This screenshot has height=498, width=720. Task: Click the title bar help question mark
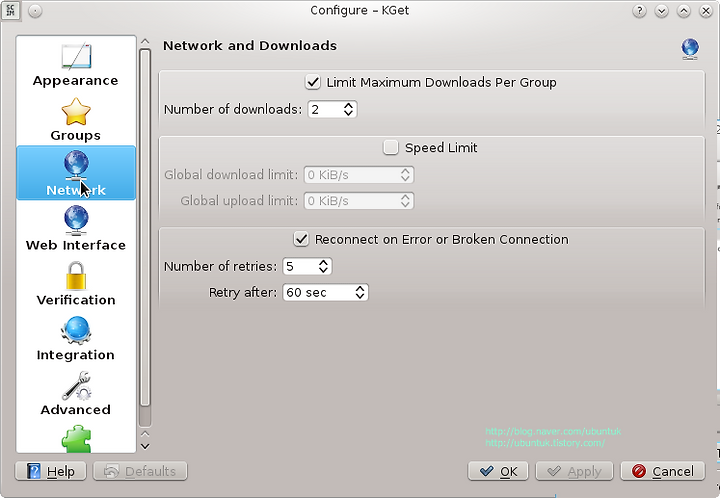point(639,11)
